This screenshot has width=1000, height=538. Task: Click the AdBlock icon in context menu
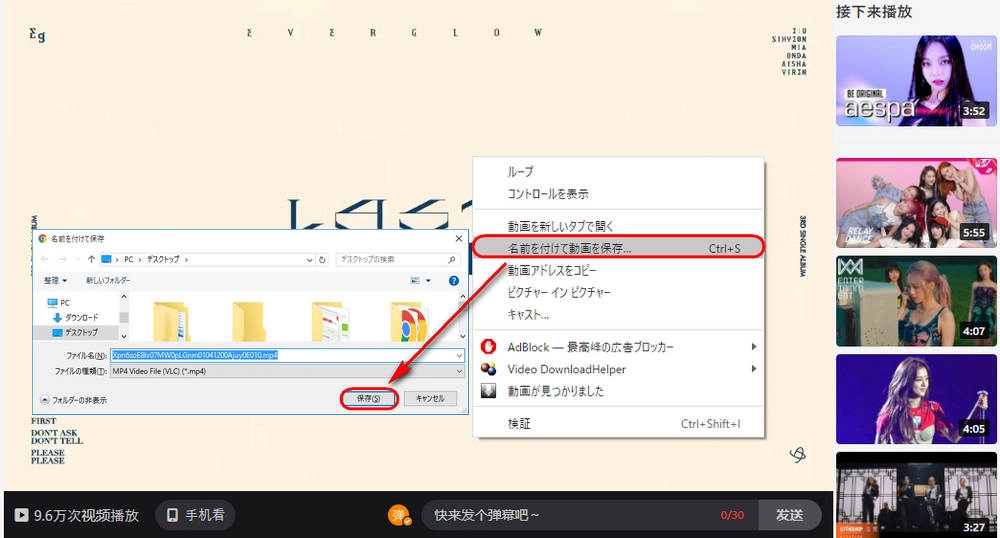pos(489,347)
